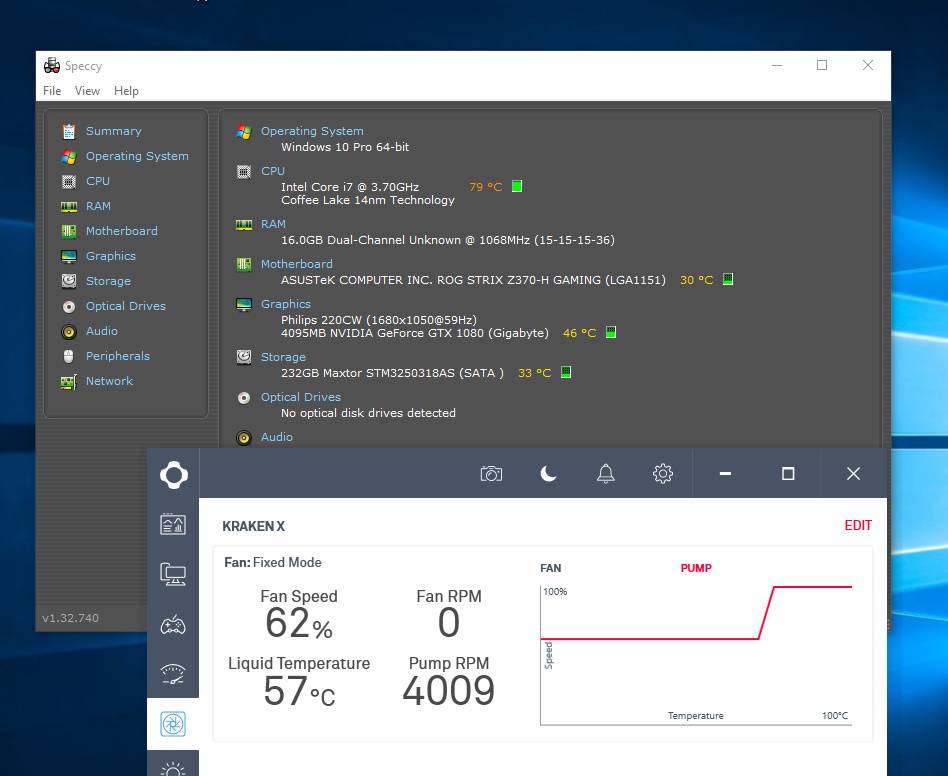Click the CPU temperature reading 79 °C

tap(486, 187)
